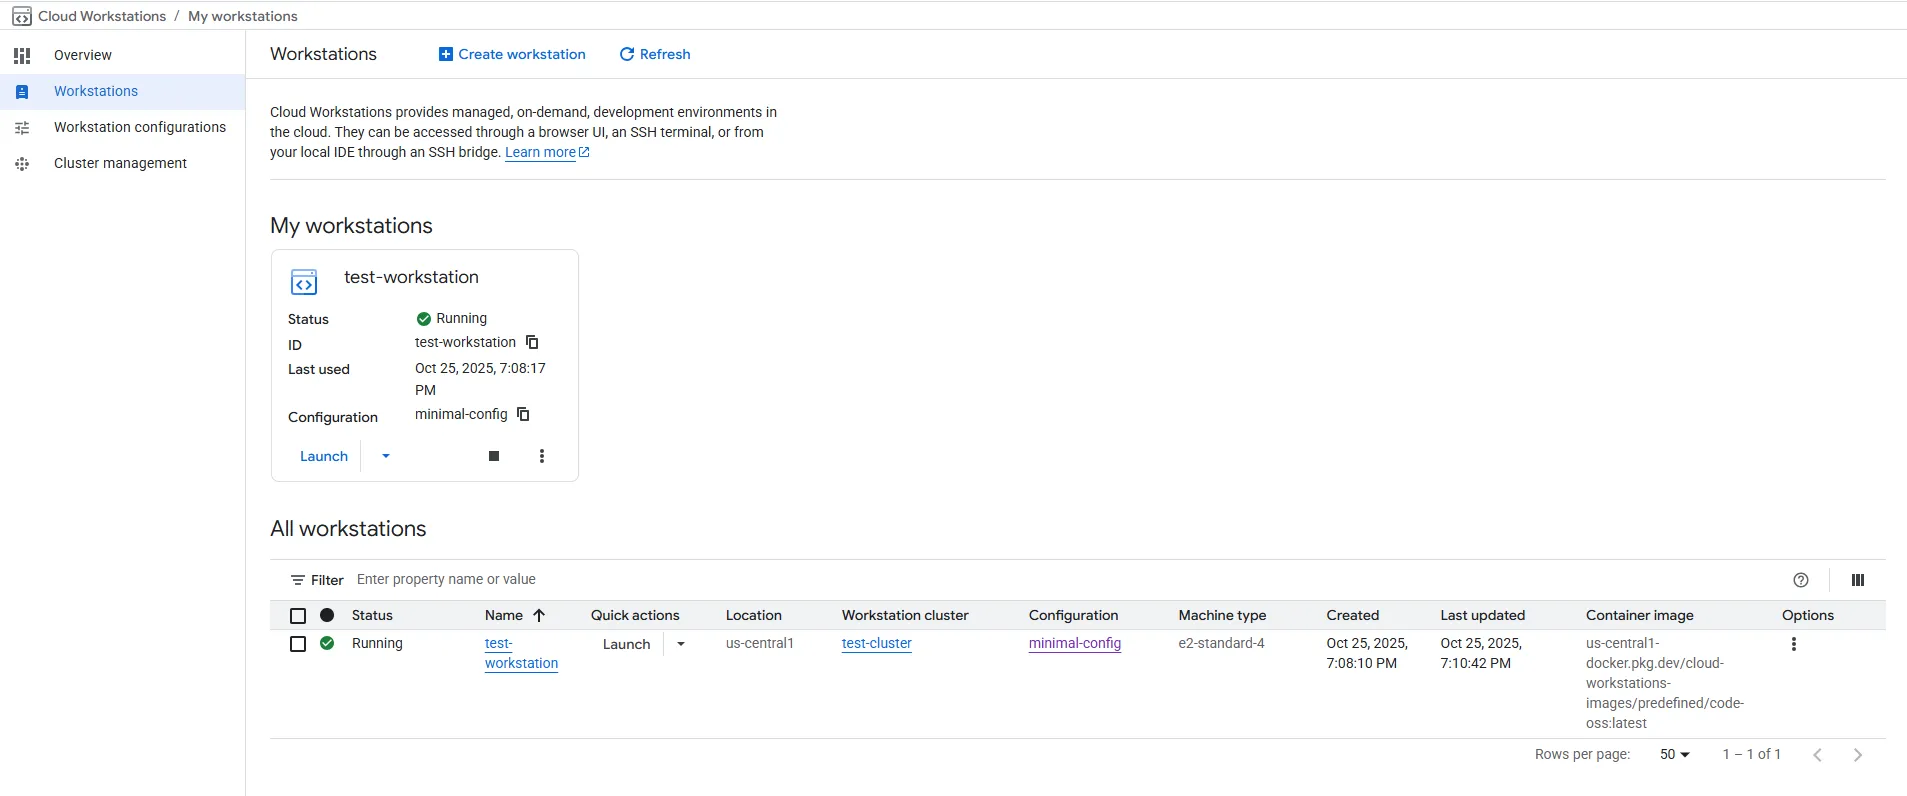Open more actions menu on workstation card
This screenshot has height=796, width=1907.
coord(542,456)
